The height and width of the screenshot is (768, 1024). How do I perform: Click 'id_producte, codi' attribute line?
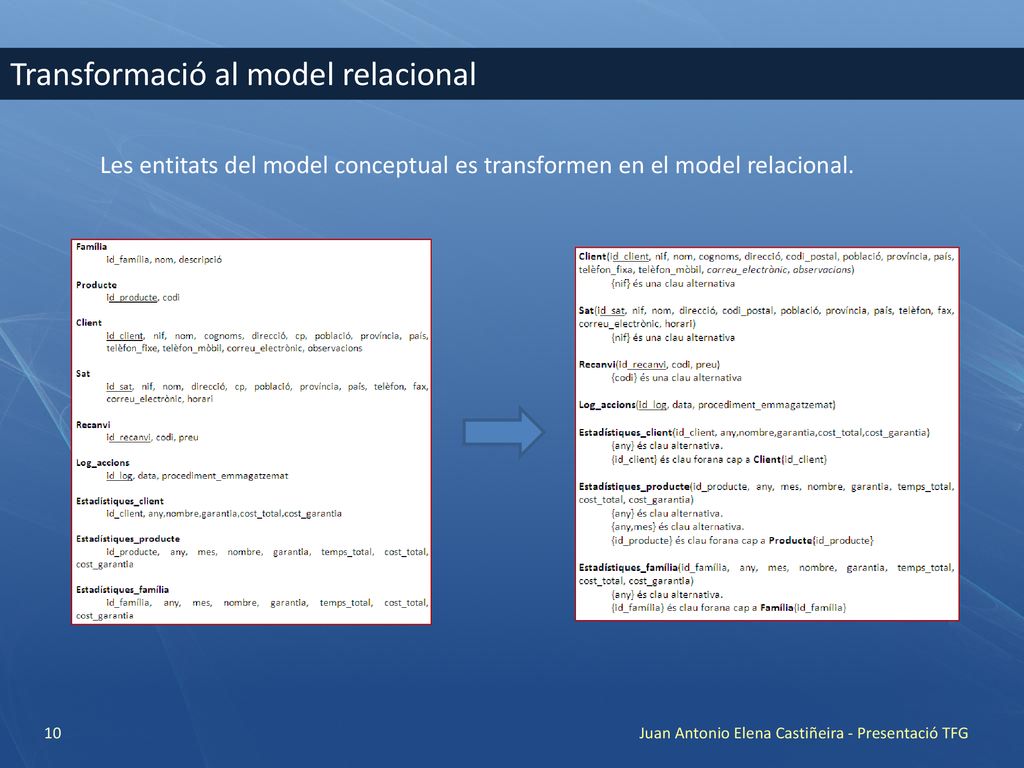tap(143, 297)
